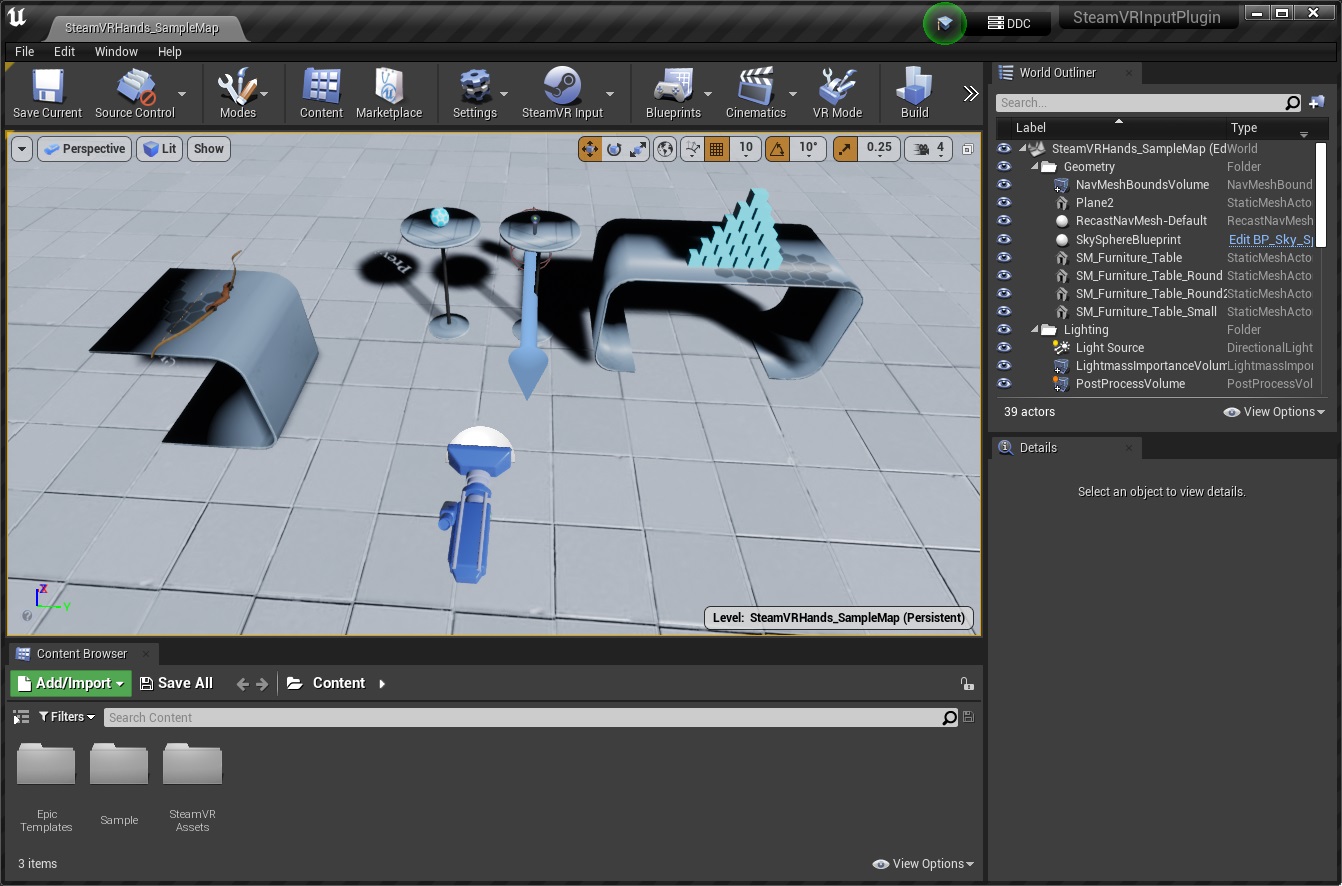Image resolution: width=1342 pixels, height=886 pixels.
Task: Click the Add/Import button
Action: point(71,683)
